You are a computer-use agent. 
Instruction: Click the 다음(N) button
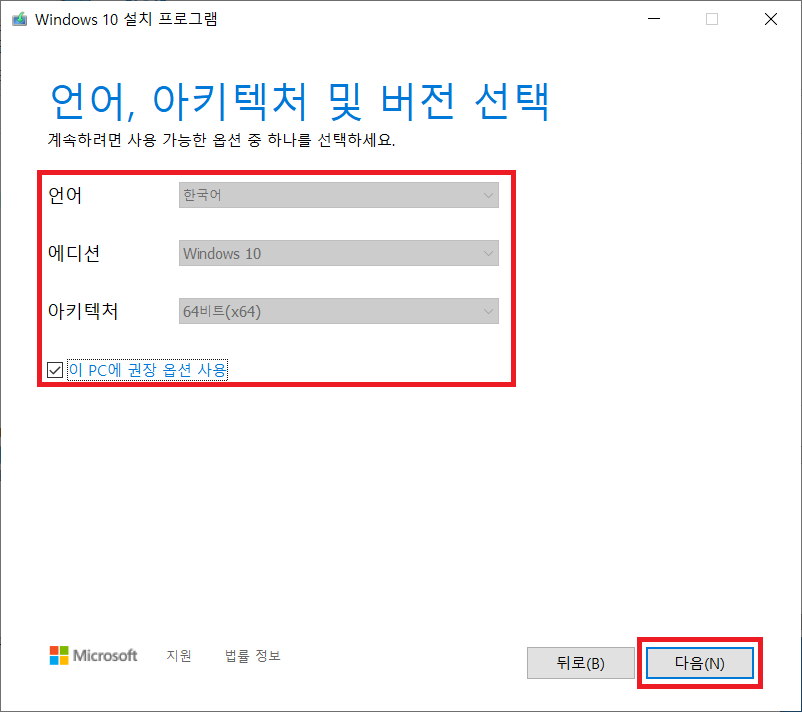coord(699,663)
